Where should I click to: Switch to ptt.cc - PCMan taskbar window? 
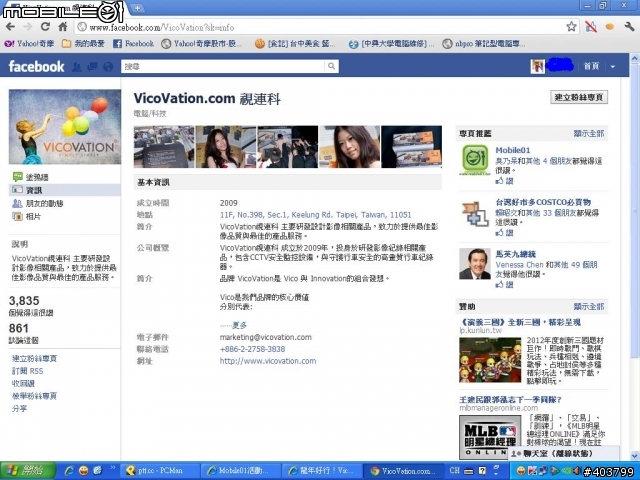pos(160,471)
